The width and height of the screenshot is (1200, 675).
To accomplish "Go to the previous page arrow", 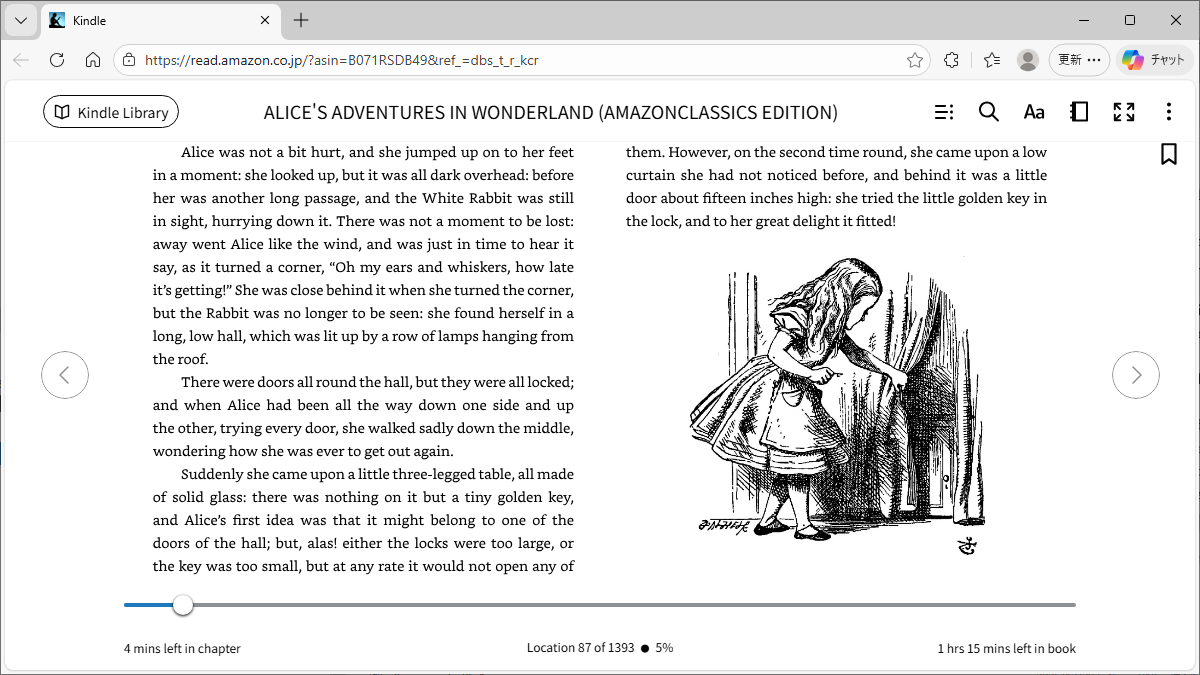I will [65, 375].
